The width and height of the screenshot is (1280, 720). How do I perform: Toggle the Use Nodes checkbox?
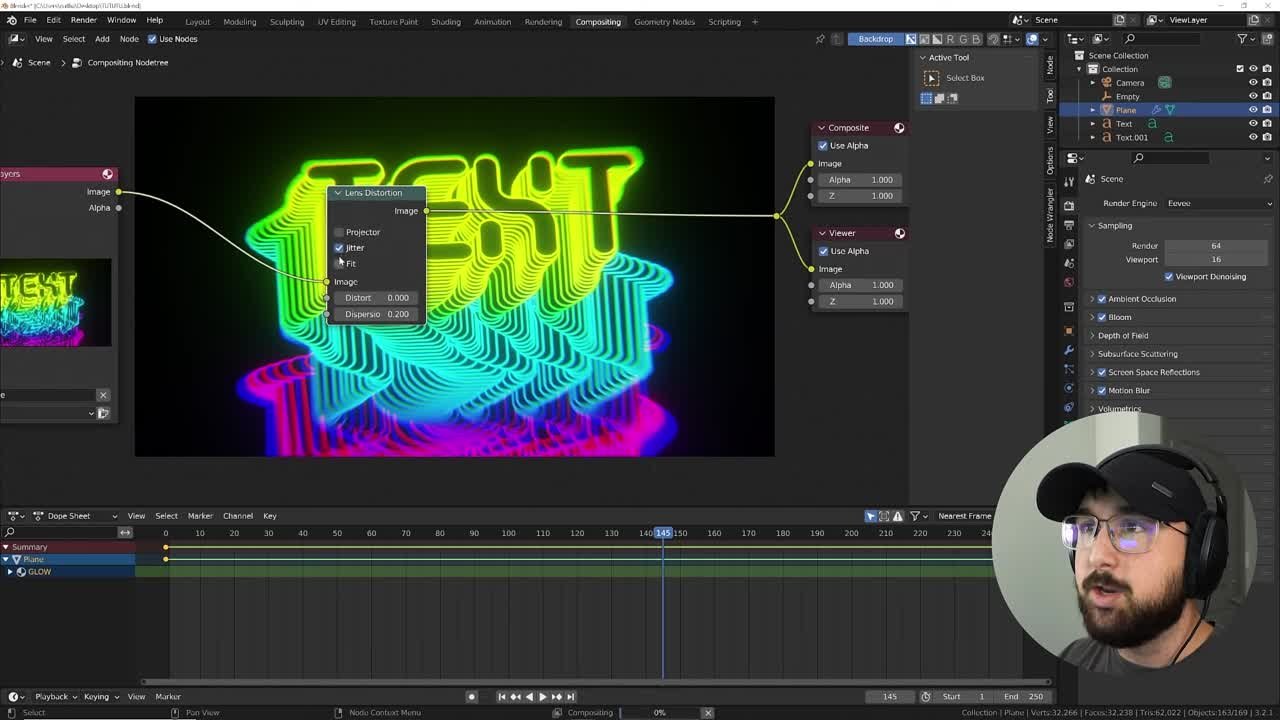pos(150,39)
